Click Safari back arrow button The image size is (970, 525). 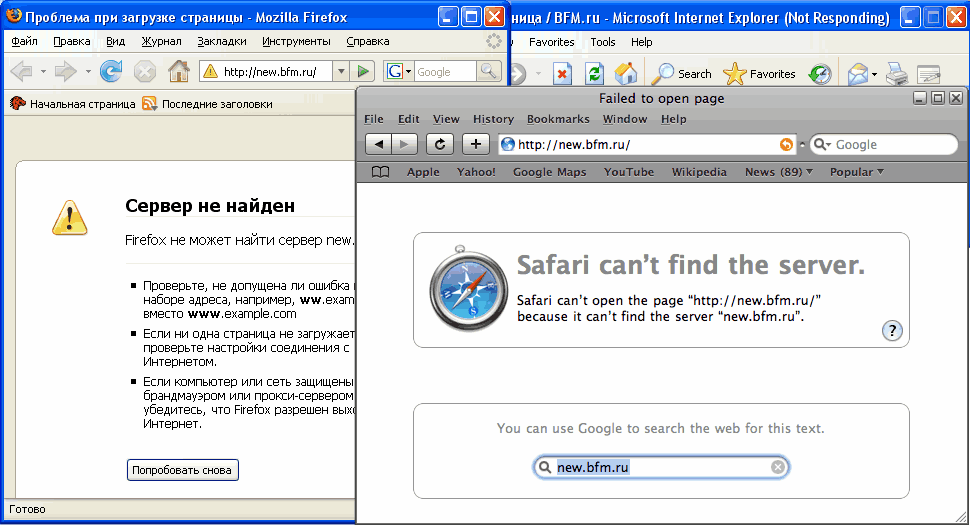(379, 144)
